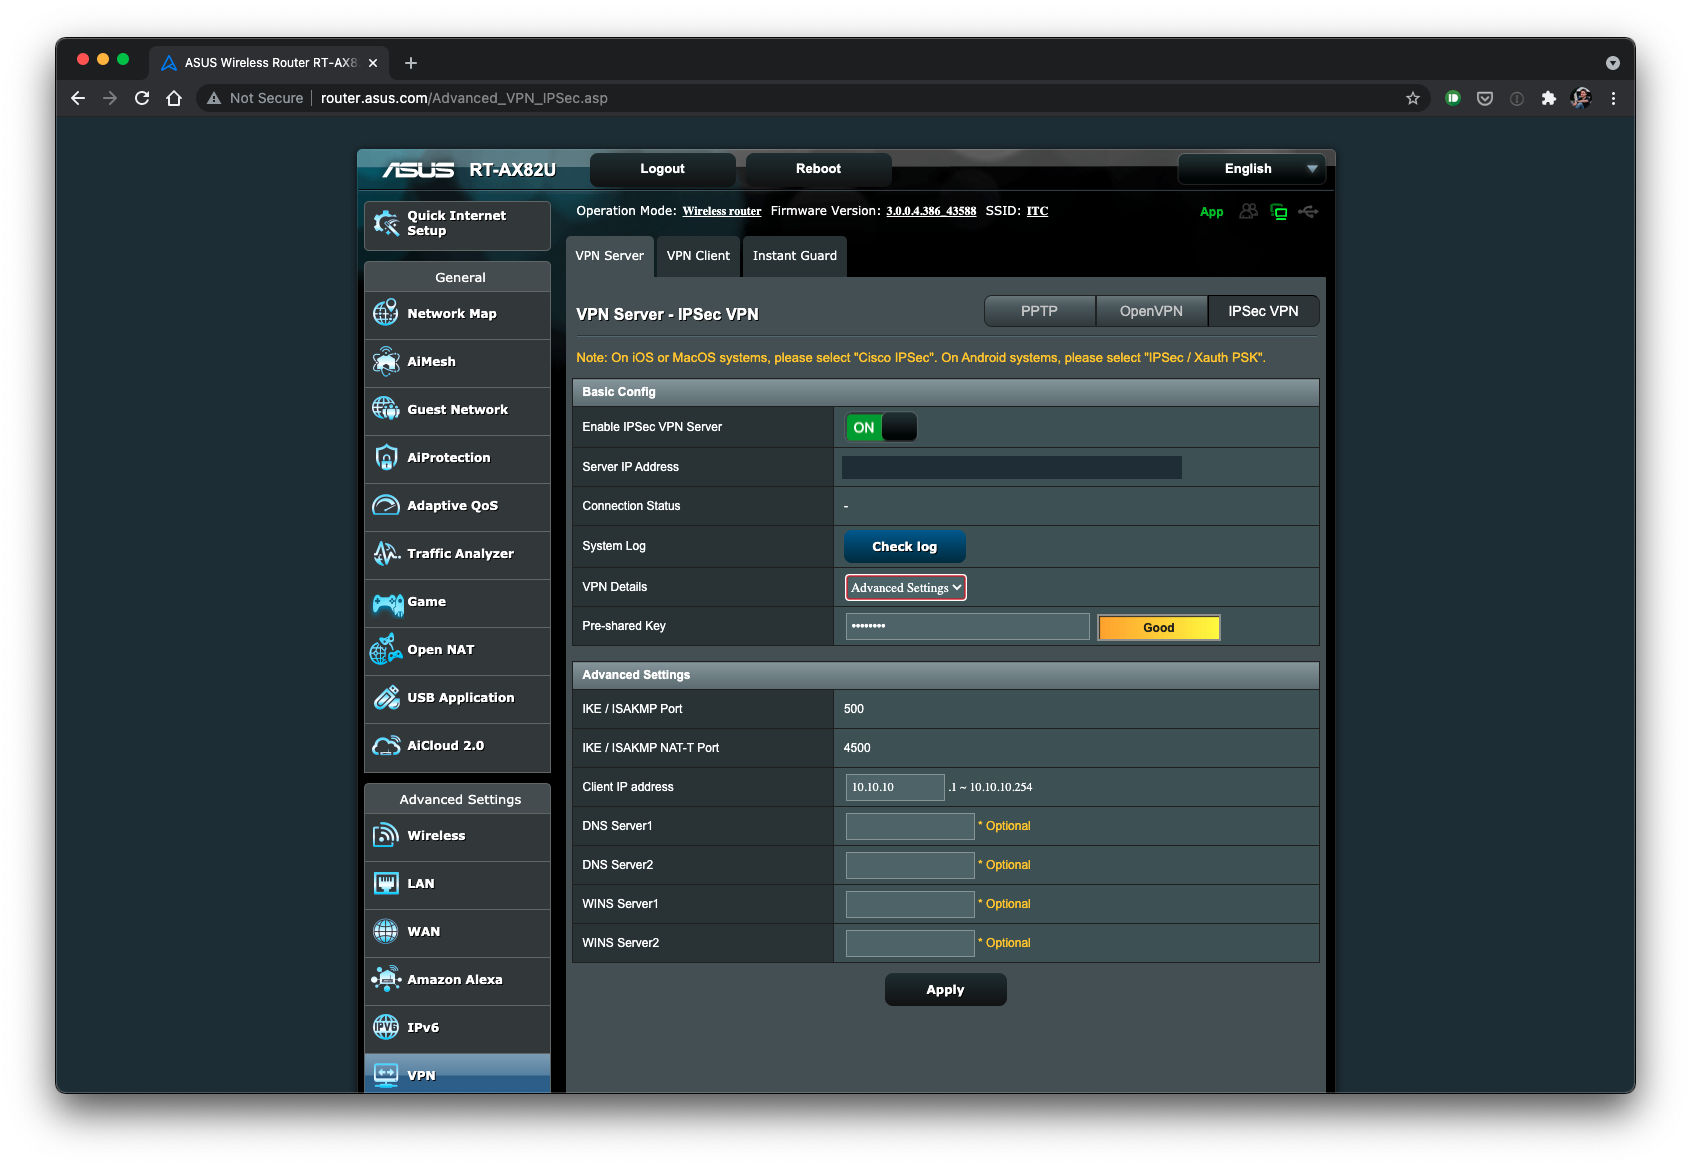
Task: Disable the IPSec VPN Server toggle
Action: point(881,427)
